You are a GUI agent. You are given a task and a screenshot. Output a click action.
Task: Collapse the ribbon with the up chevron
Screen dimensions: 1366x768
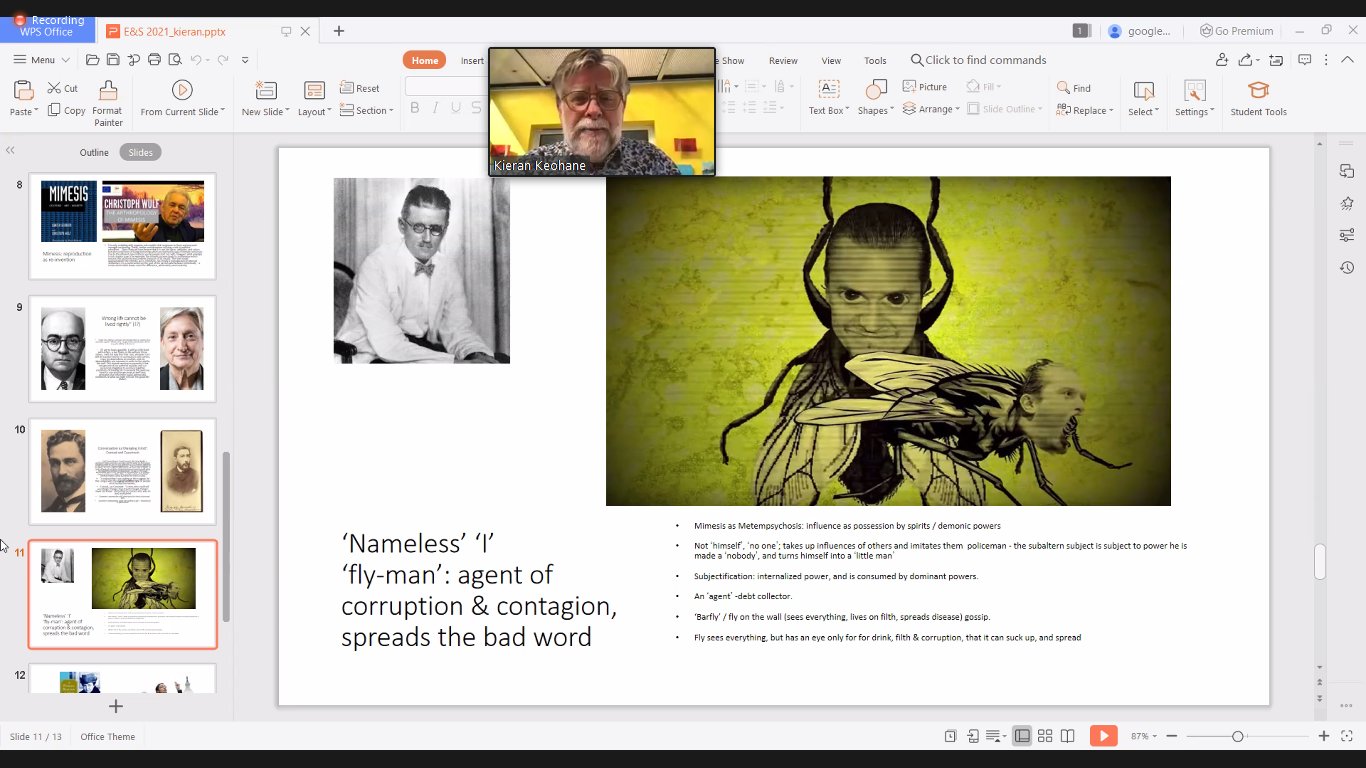click(x=1346, y=60)
